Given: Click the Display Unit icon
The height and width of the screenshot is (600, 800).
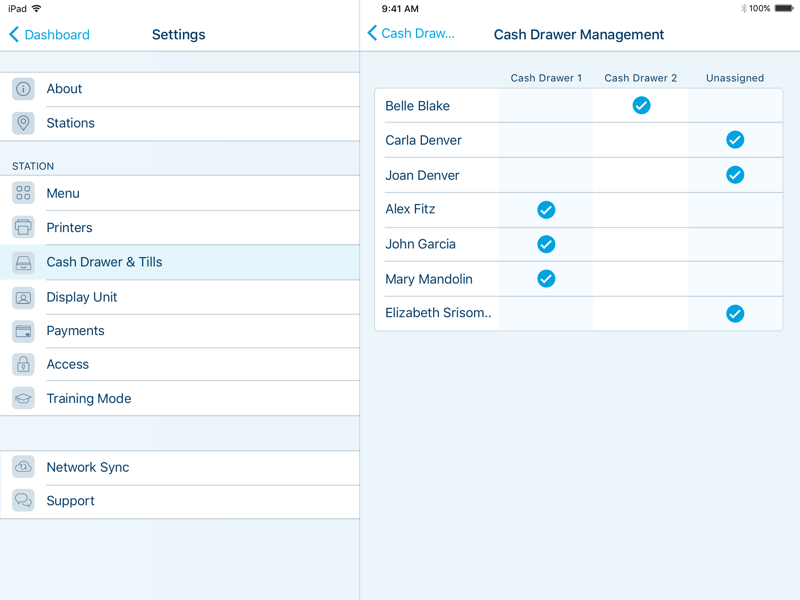Looking at the screenshot, I should 23,297.
